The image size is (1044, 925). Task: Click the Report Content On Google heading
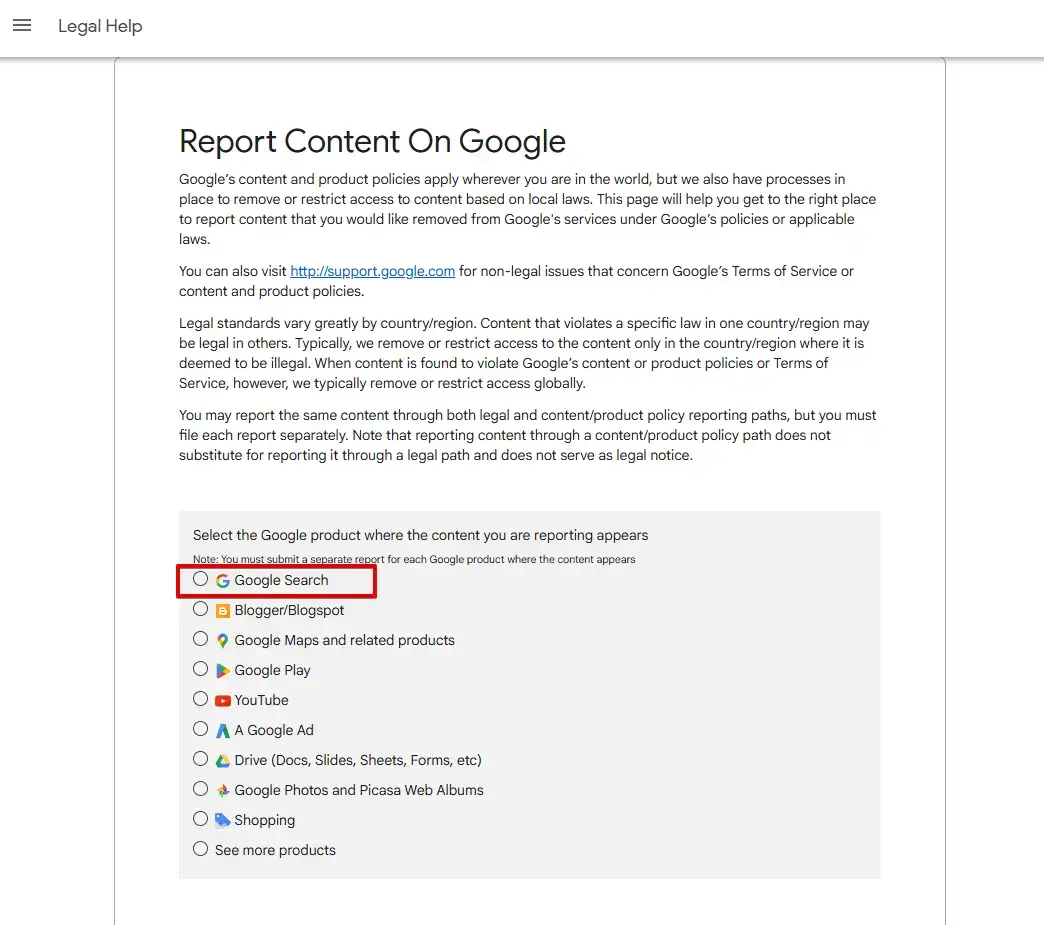pyautogui.click(x=372, y=141)
